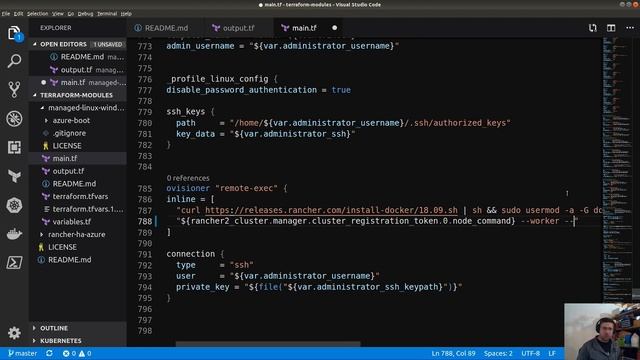The width and height of the screenshot is (640, 360).
Task: Click line number 785 in gutter
Action: 145,189
